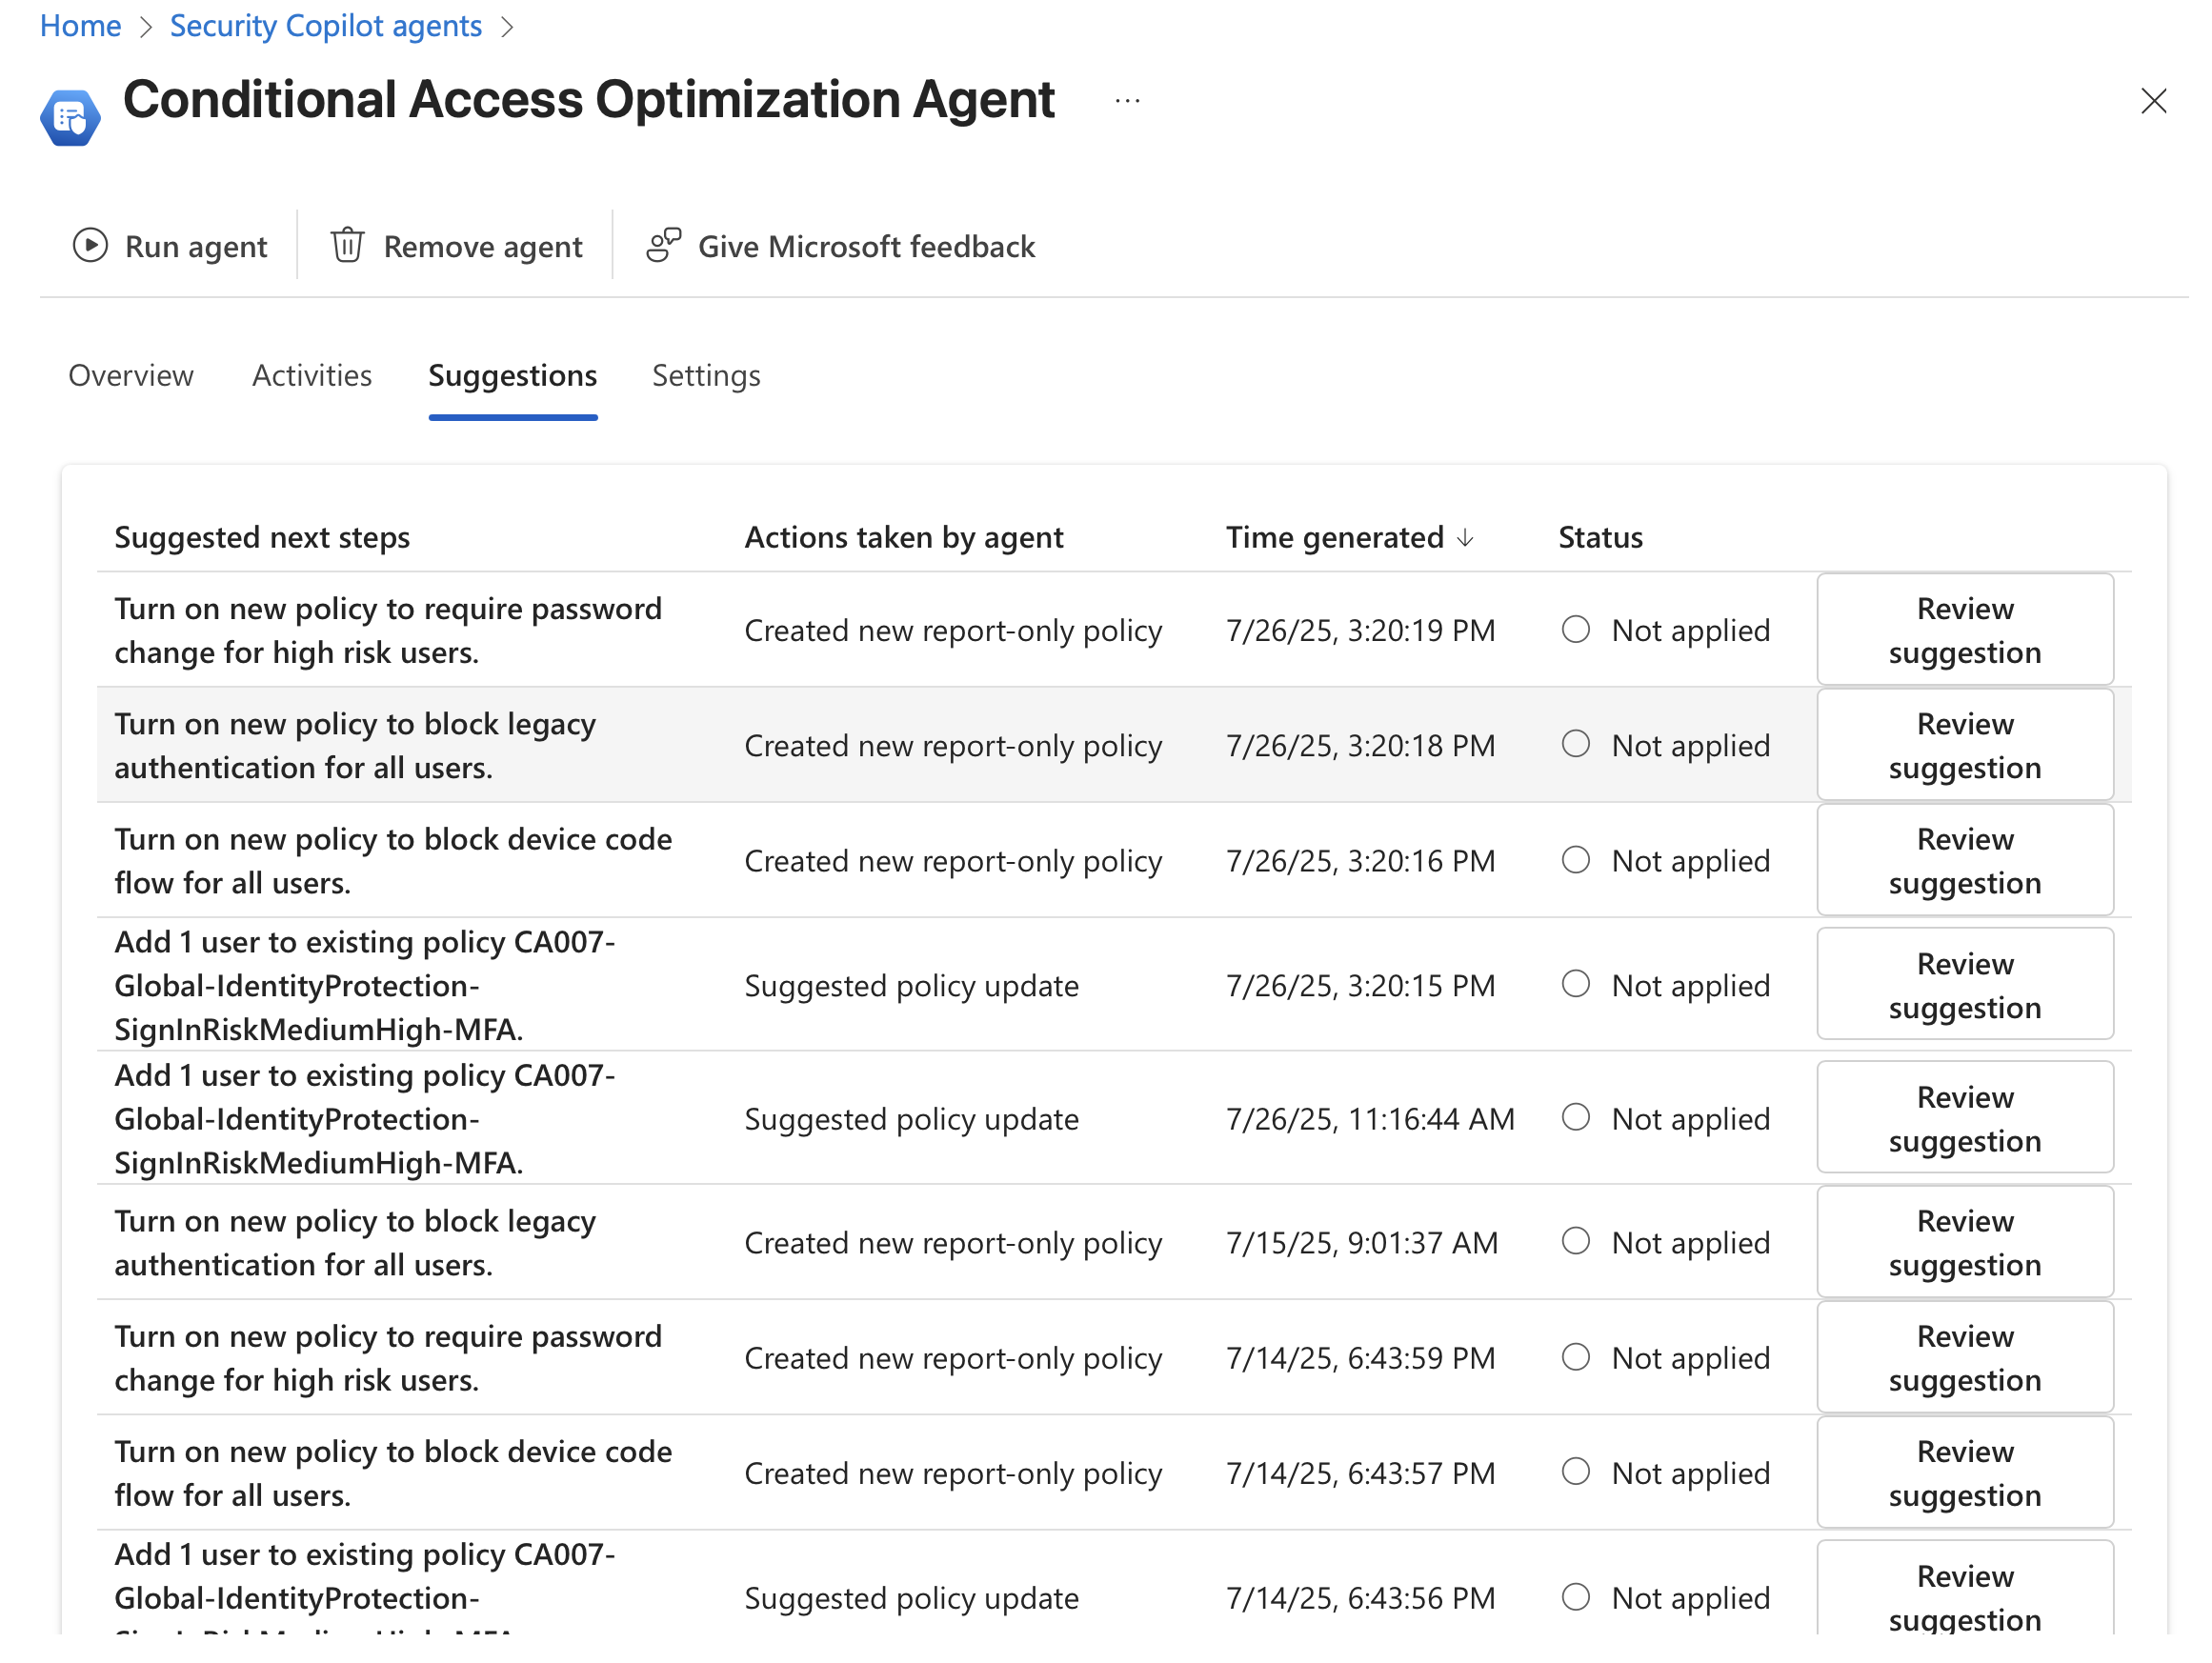Click the Remove agent label

pos(483,247)
